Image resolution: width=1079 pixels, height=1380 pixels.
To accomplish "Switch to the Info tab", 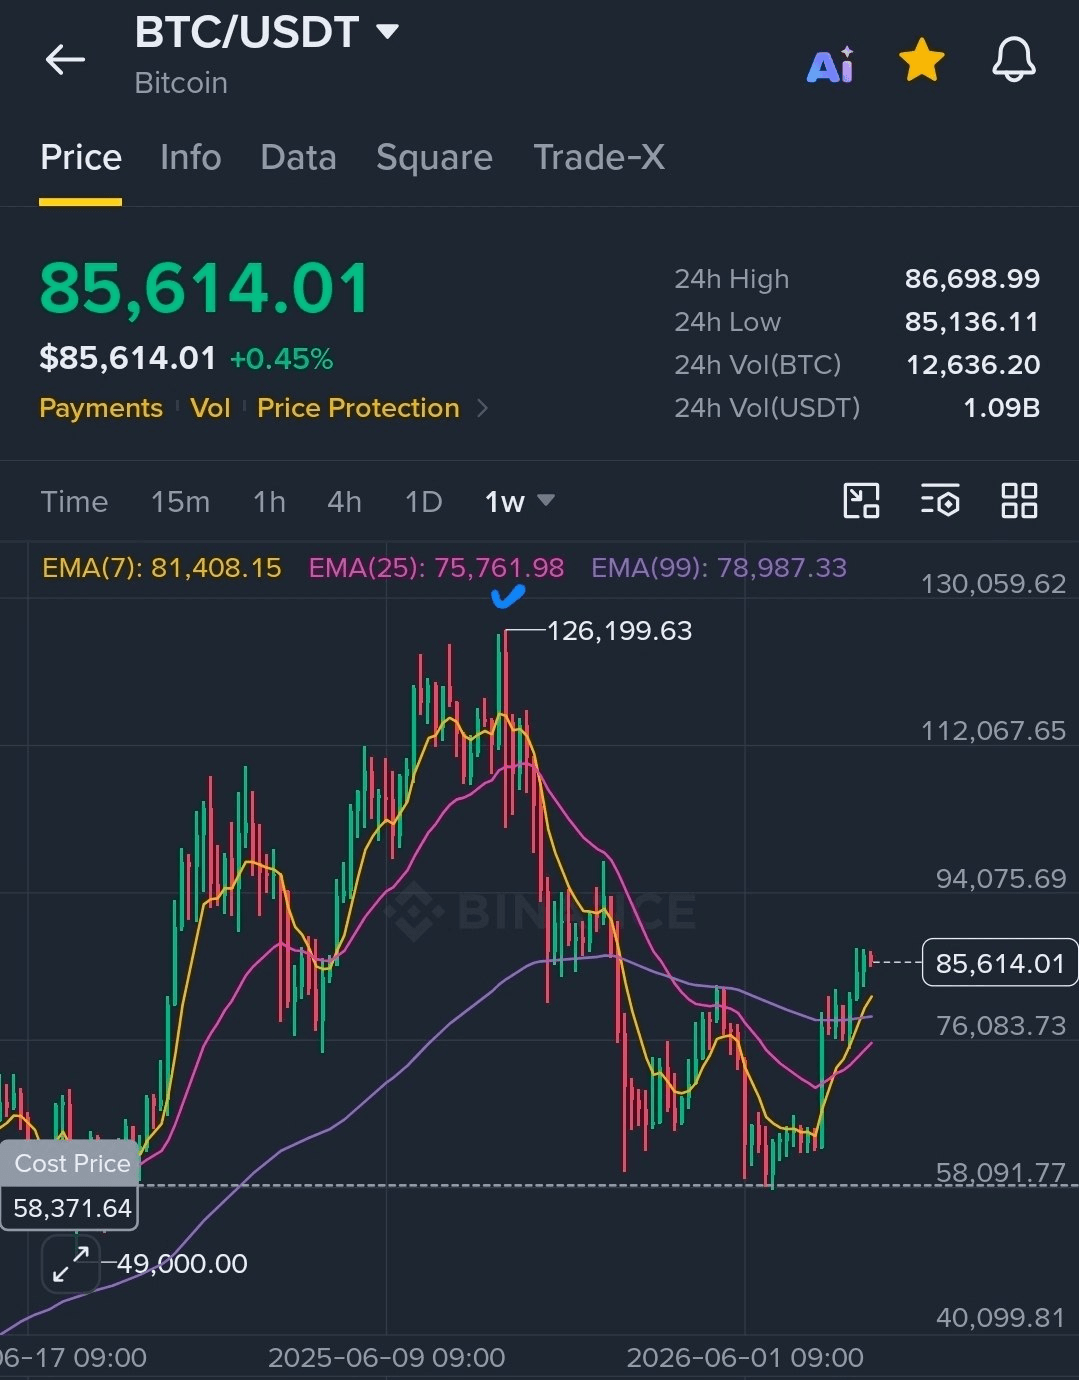I will 190,157.
